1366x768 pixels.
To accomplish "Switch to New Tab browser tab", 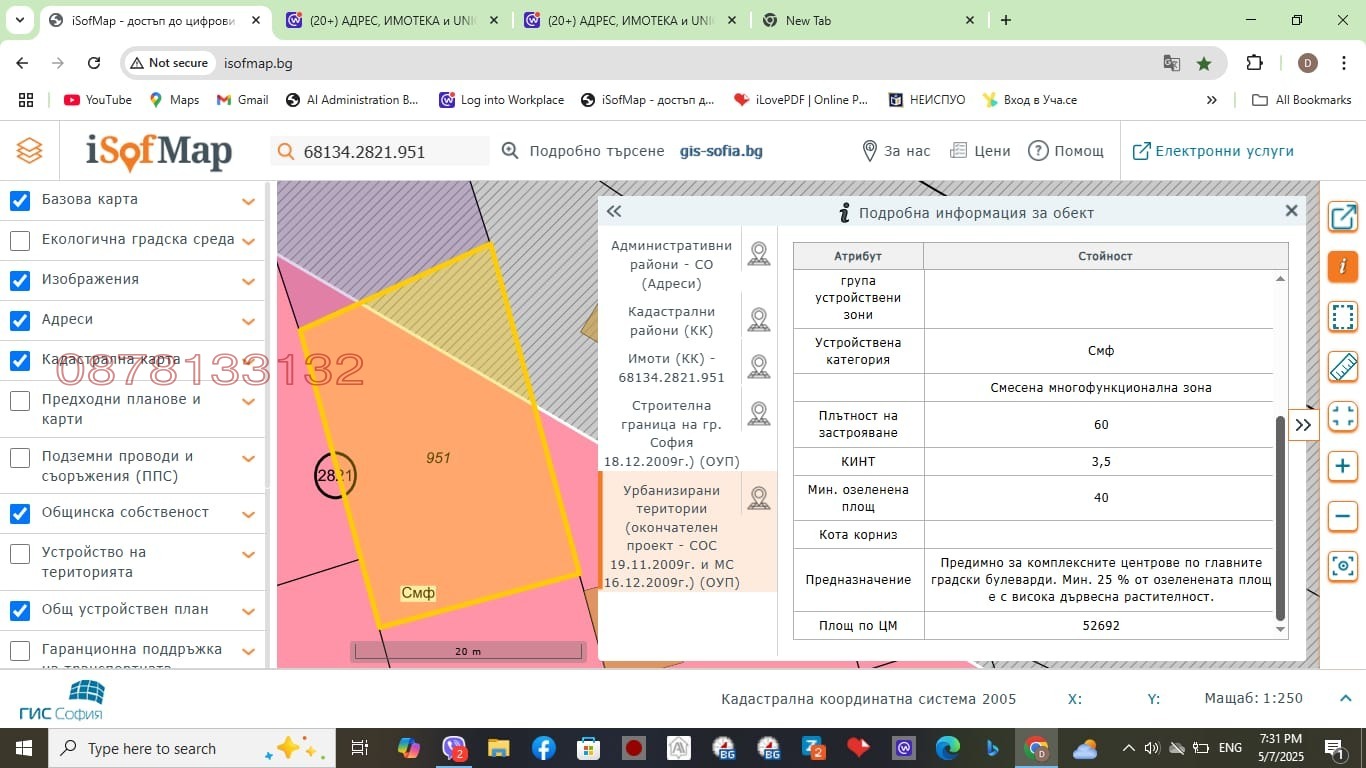I will (x=869, y=20).
